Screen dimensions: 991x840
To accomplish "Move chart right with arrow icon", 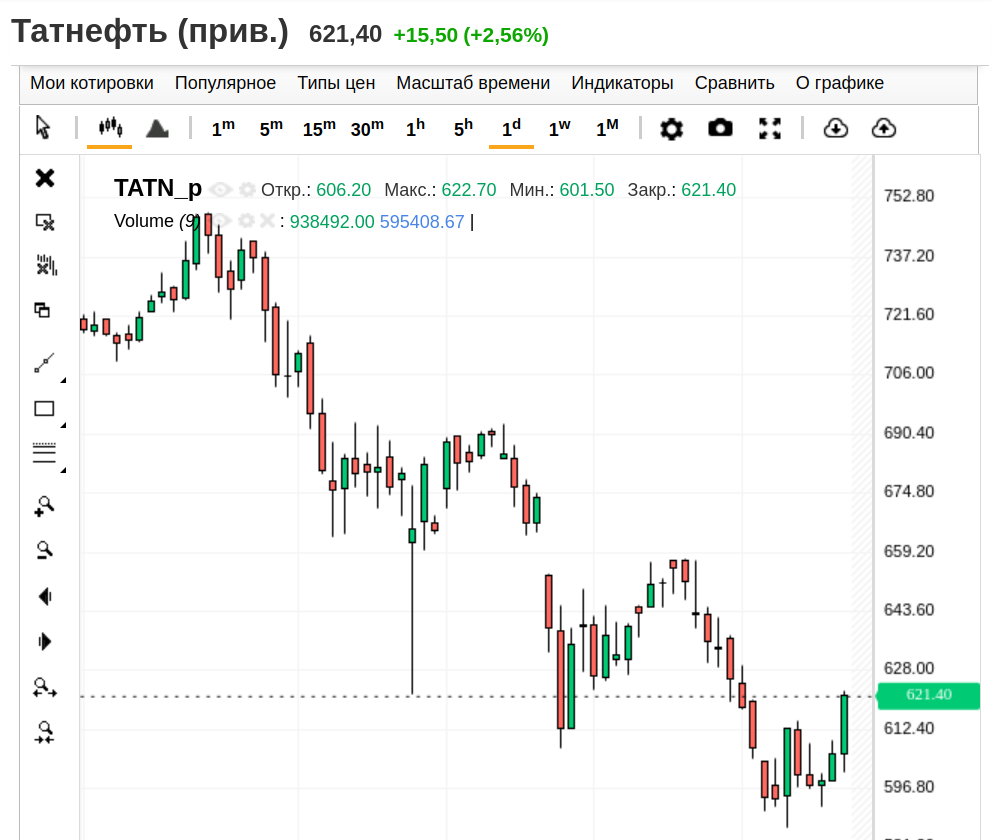I will click(44, 642).
